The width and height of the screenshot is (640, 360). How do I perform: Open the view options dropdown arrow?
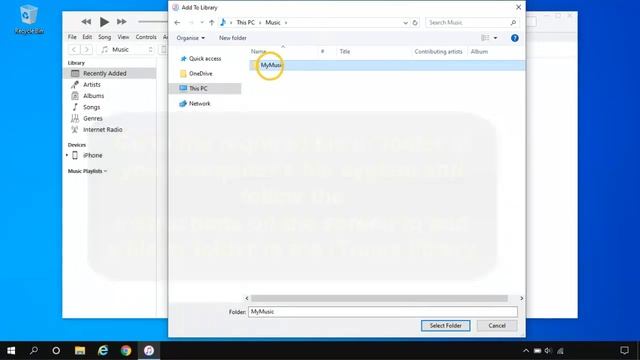[496, 38]
